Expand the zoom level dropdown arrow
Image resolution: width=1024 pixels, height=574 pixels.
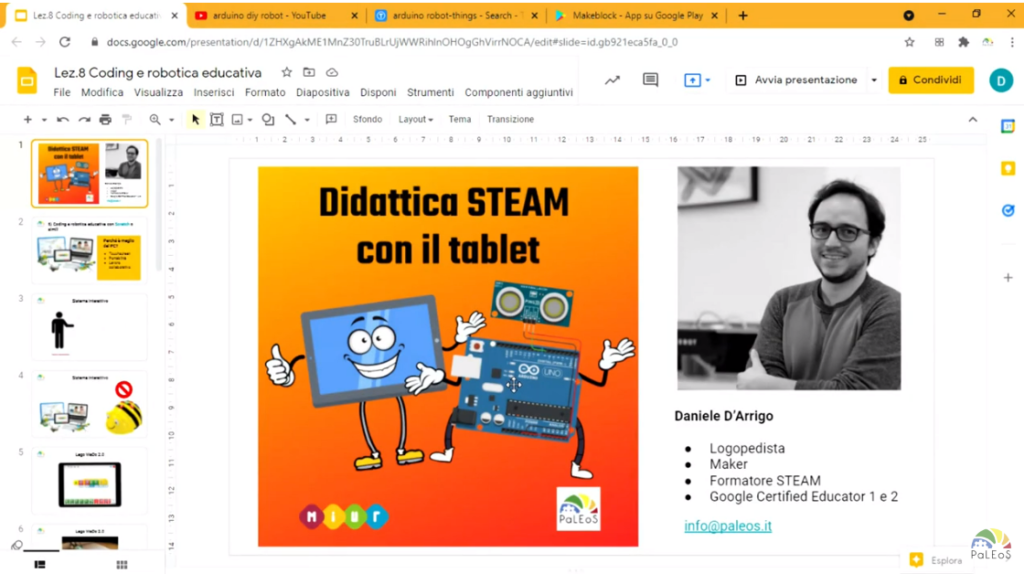(172, 120)
